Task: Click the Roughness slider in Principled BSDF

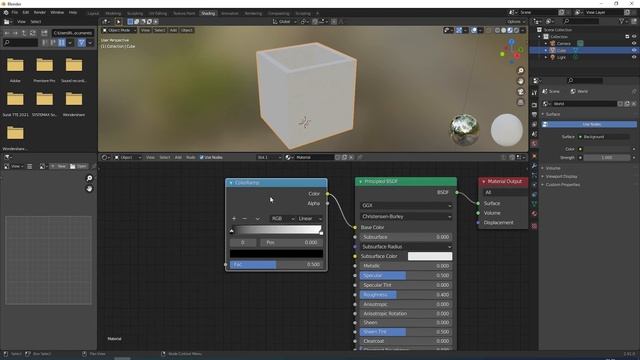Action: click(406, 295)
